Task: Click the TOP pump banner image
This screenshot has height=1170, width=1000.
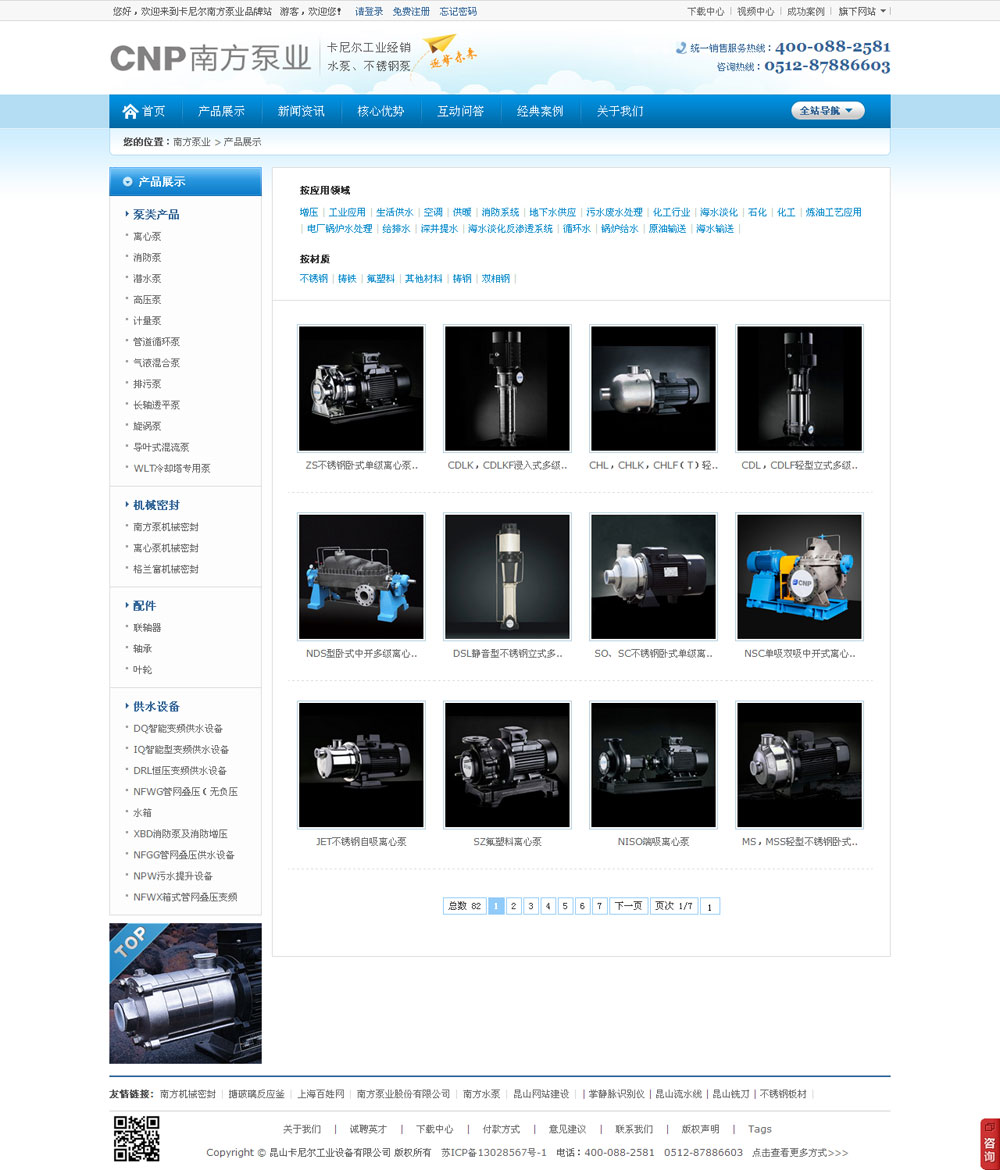Action: click(x=185, y=993)
